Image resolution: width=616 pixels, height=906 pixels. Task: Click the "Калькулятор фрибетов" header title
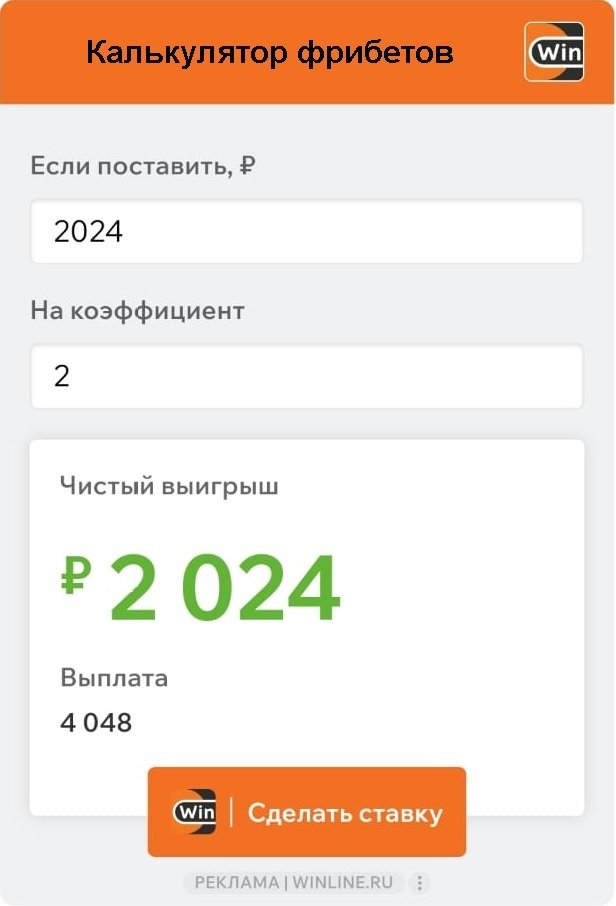point(269,52)
